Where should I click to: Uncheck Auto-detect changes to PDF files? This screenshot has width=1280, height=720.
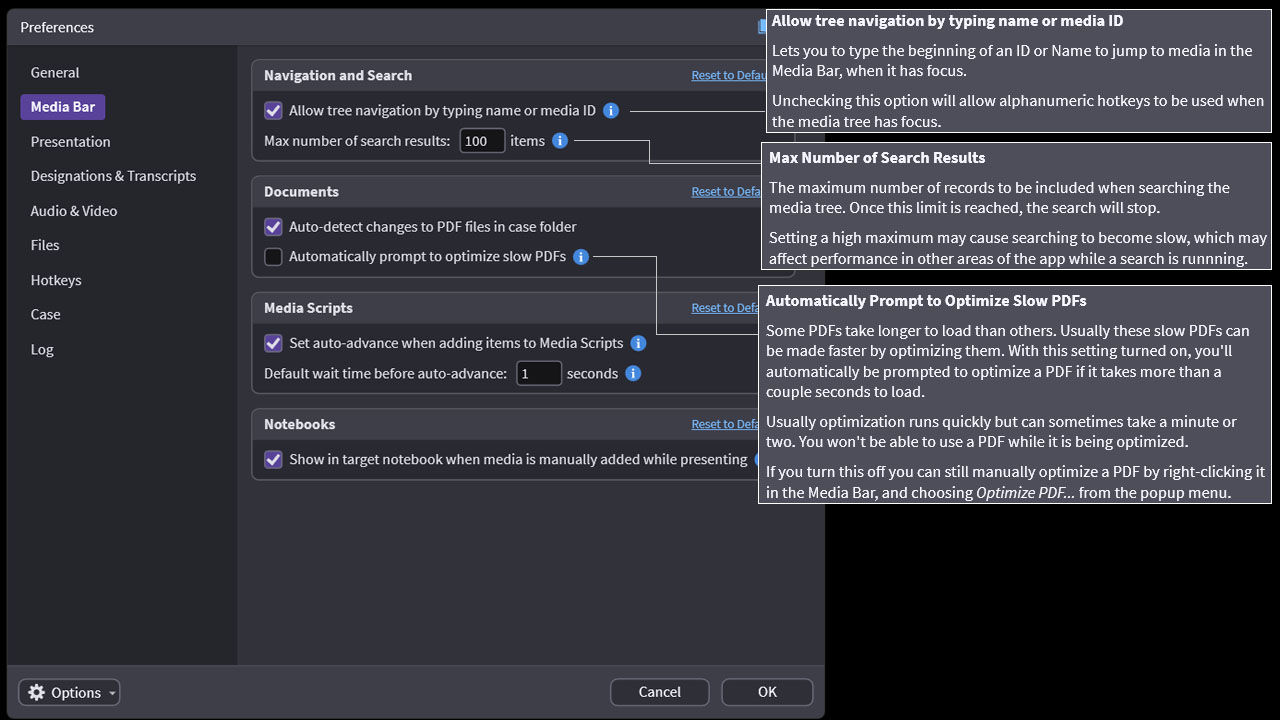pyautogui.click(x=273, y=227)
